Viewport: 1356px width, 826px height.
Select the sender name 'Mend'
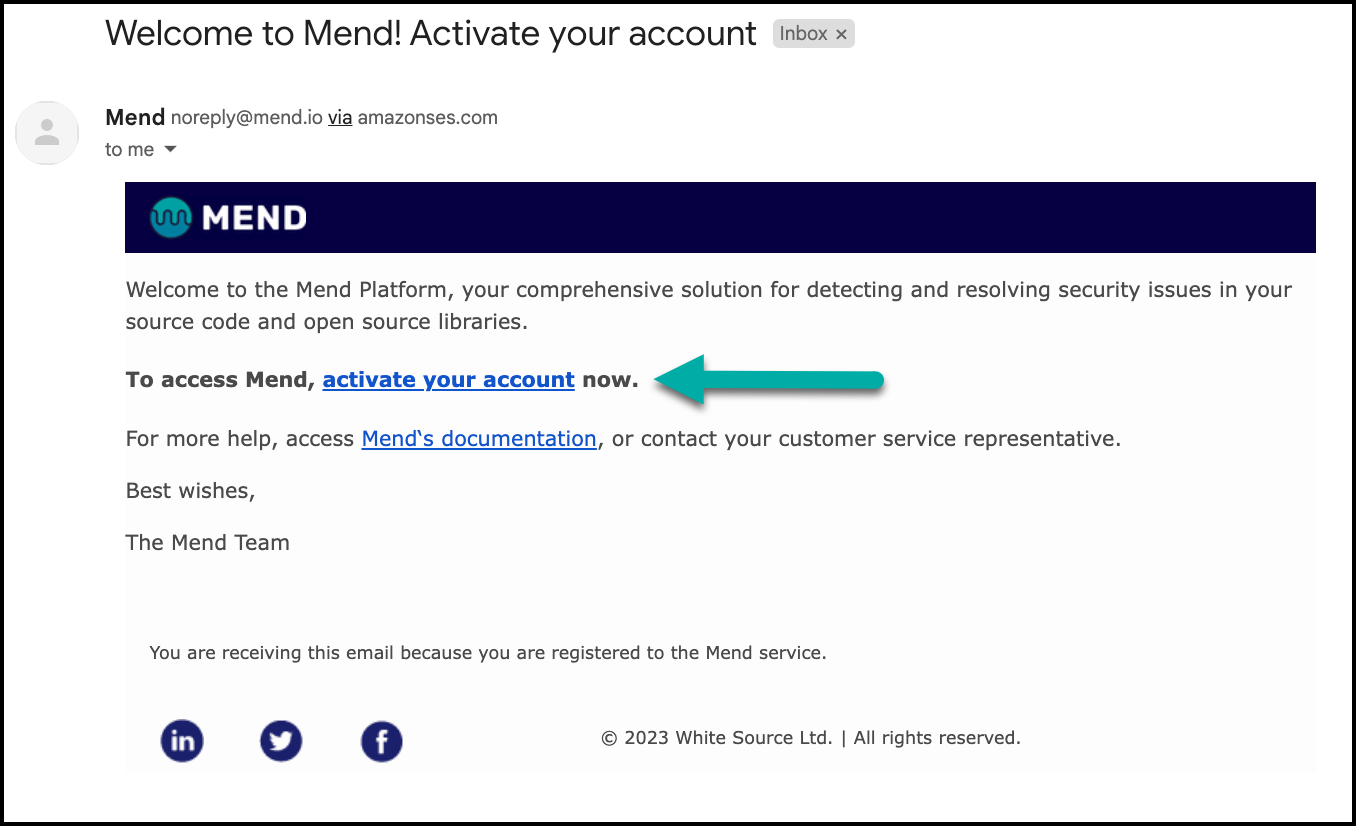coord(134,117)
